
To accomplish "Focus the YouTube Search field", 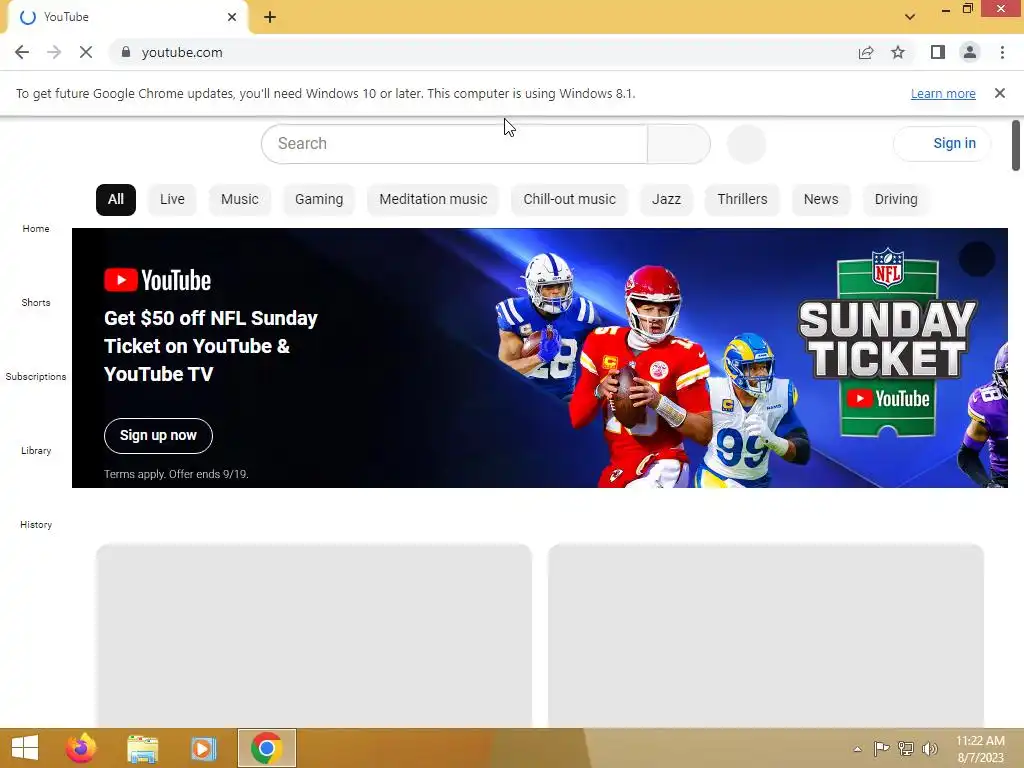I will coord(454,144).
